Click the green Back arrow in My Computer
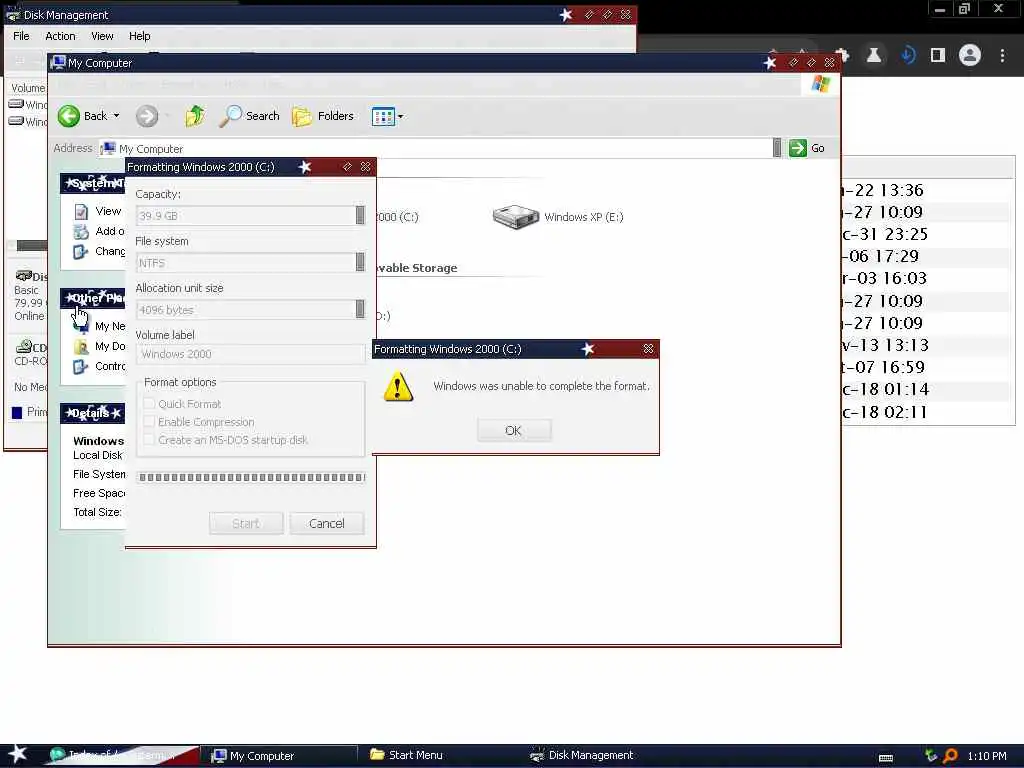 (69, 116)
